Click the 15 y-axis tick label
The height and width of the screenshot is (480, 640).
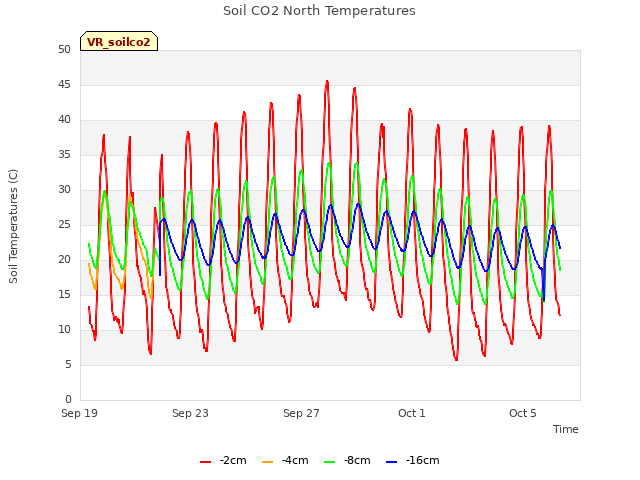coord(64,294)
